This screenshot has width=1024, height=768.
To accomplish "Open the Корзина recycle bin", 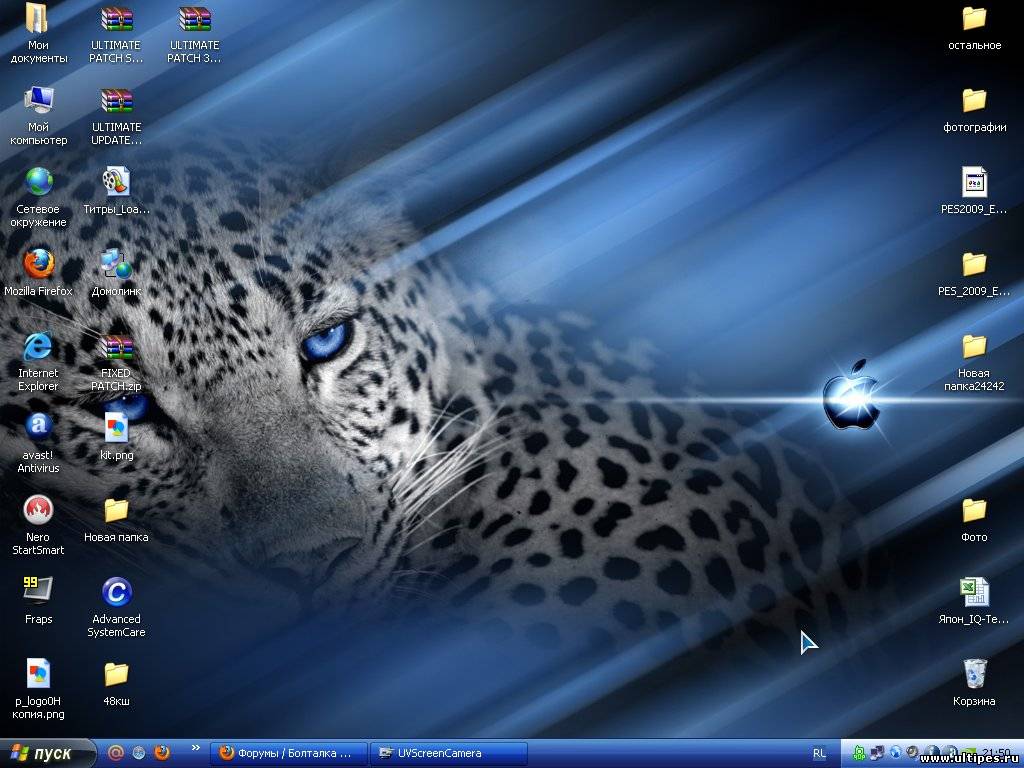I will click(x=974, y=673).
